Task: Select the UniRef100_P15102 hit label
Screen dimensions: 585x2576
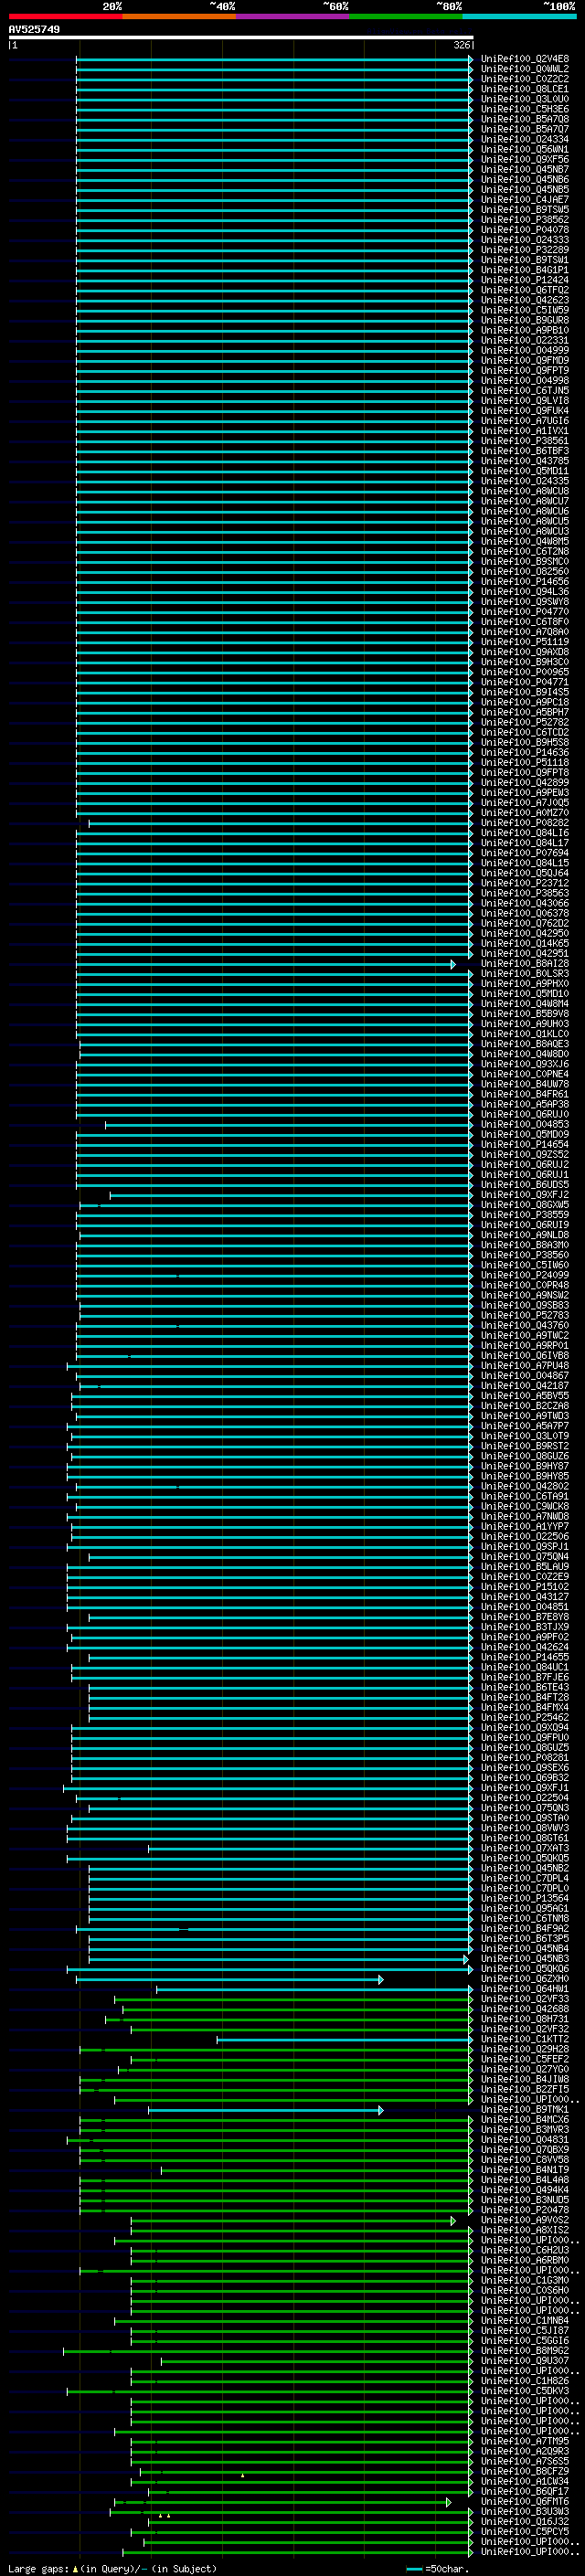Action: click(x=525, y=1587)
